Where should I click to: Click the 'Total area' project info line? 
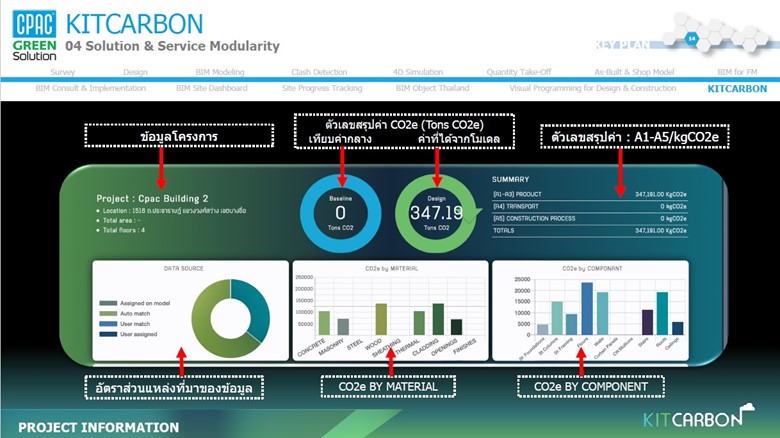121,220
